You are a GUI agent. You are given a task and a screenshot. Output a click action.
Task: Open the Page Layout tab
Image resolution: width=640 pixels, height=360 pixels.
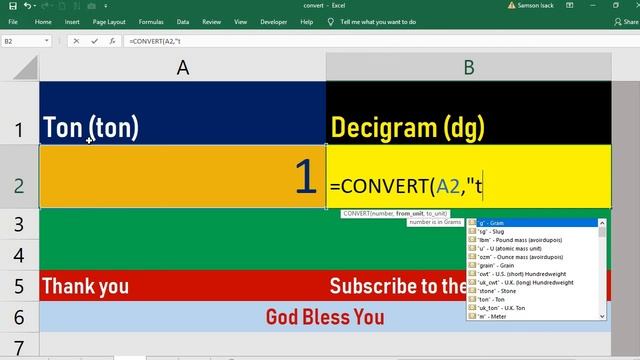click(109, 22)
